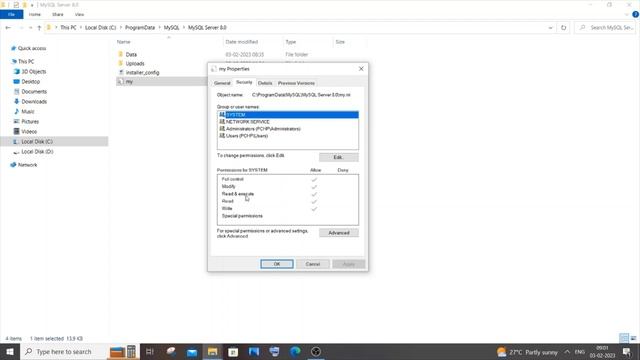Image resolution: width=640 pixels, height=360 pixels.
Task: Select SYSTEM in group or user names
Action: [288, 115]
